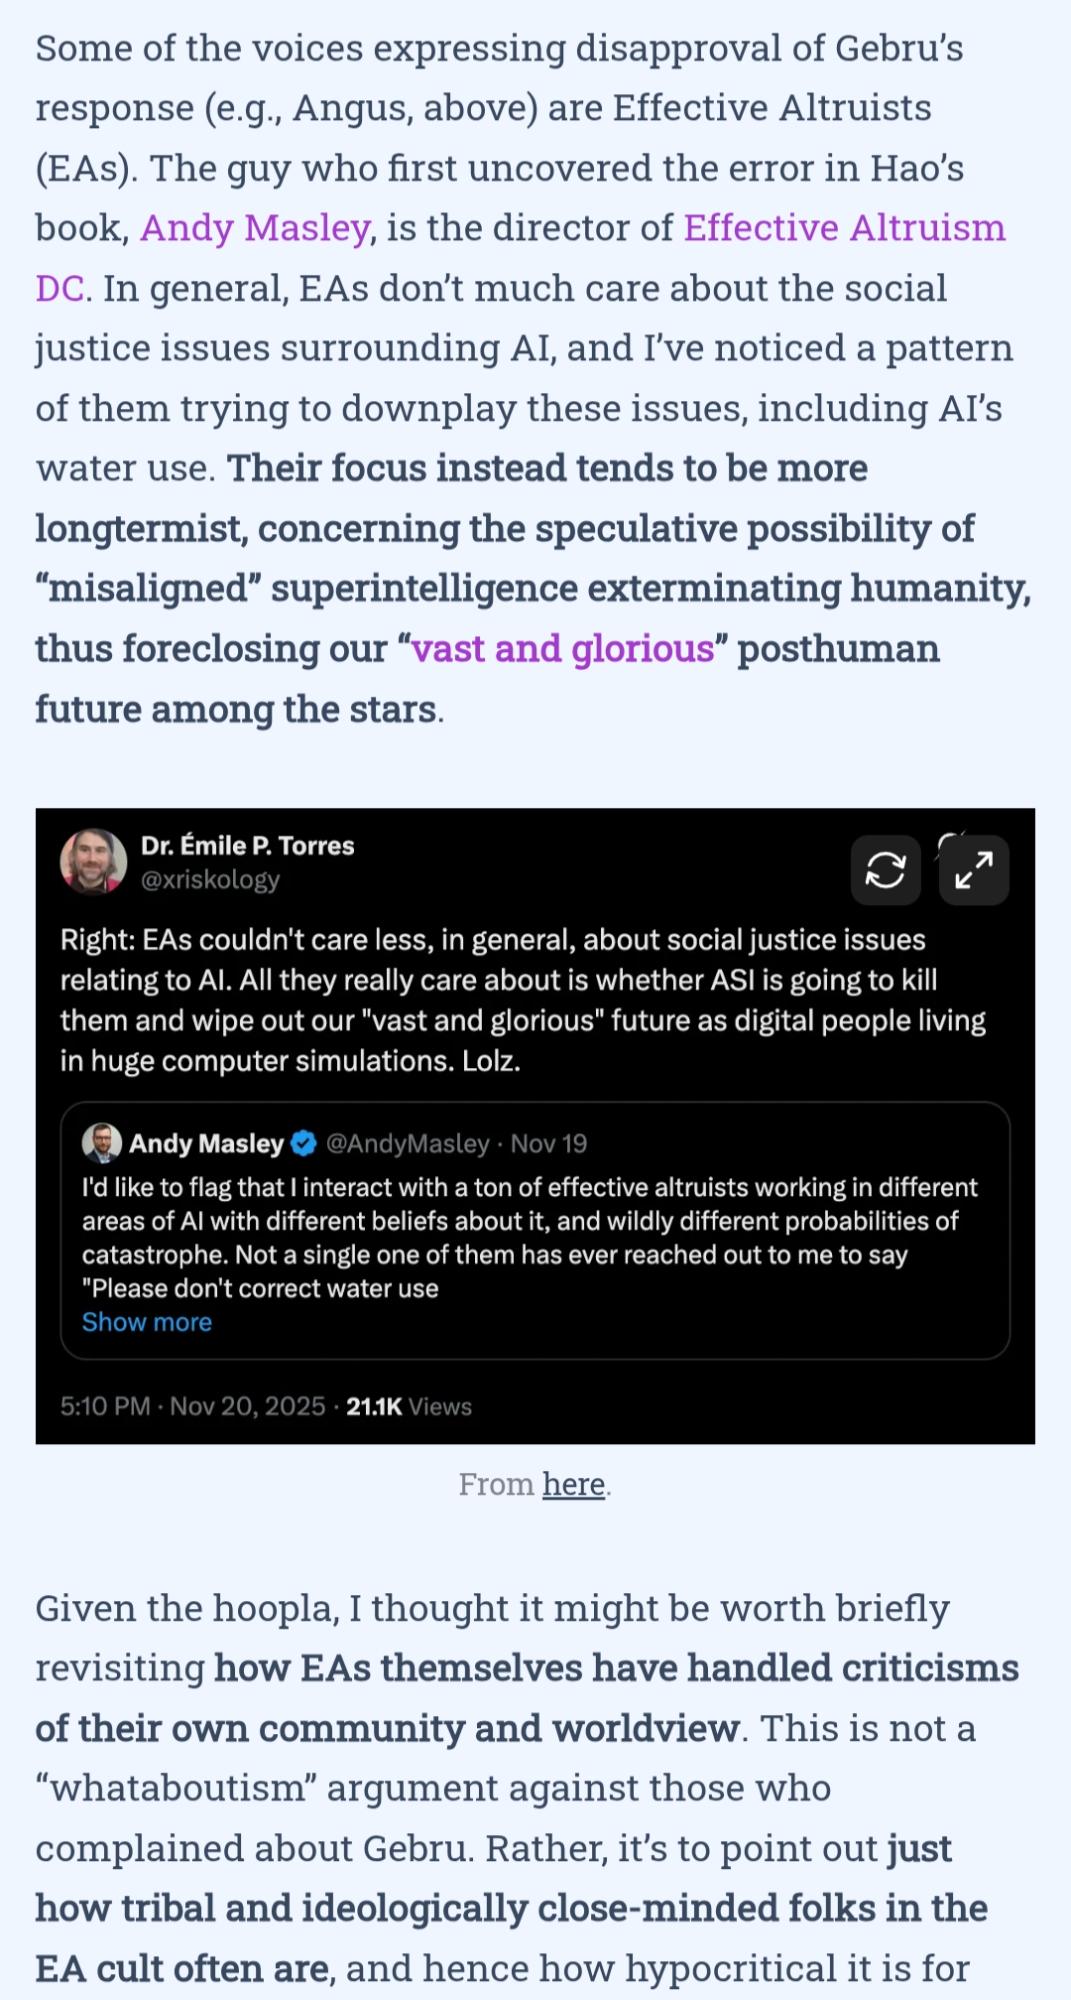
Task: Follow the "vast and glorious" hyperlink
Action: click(563, 649)
